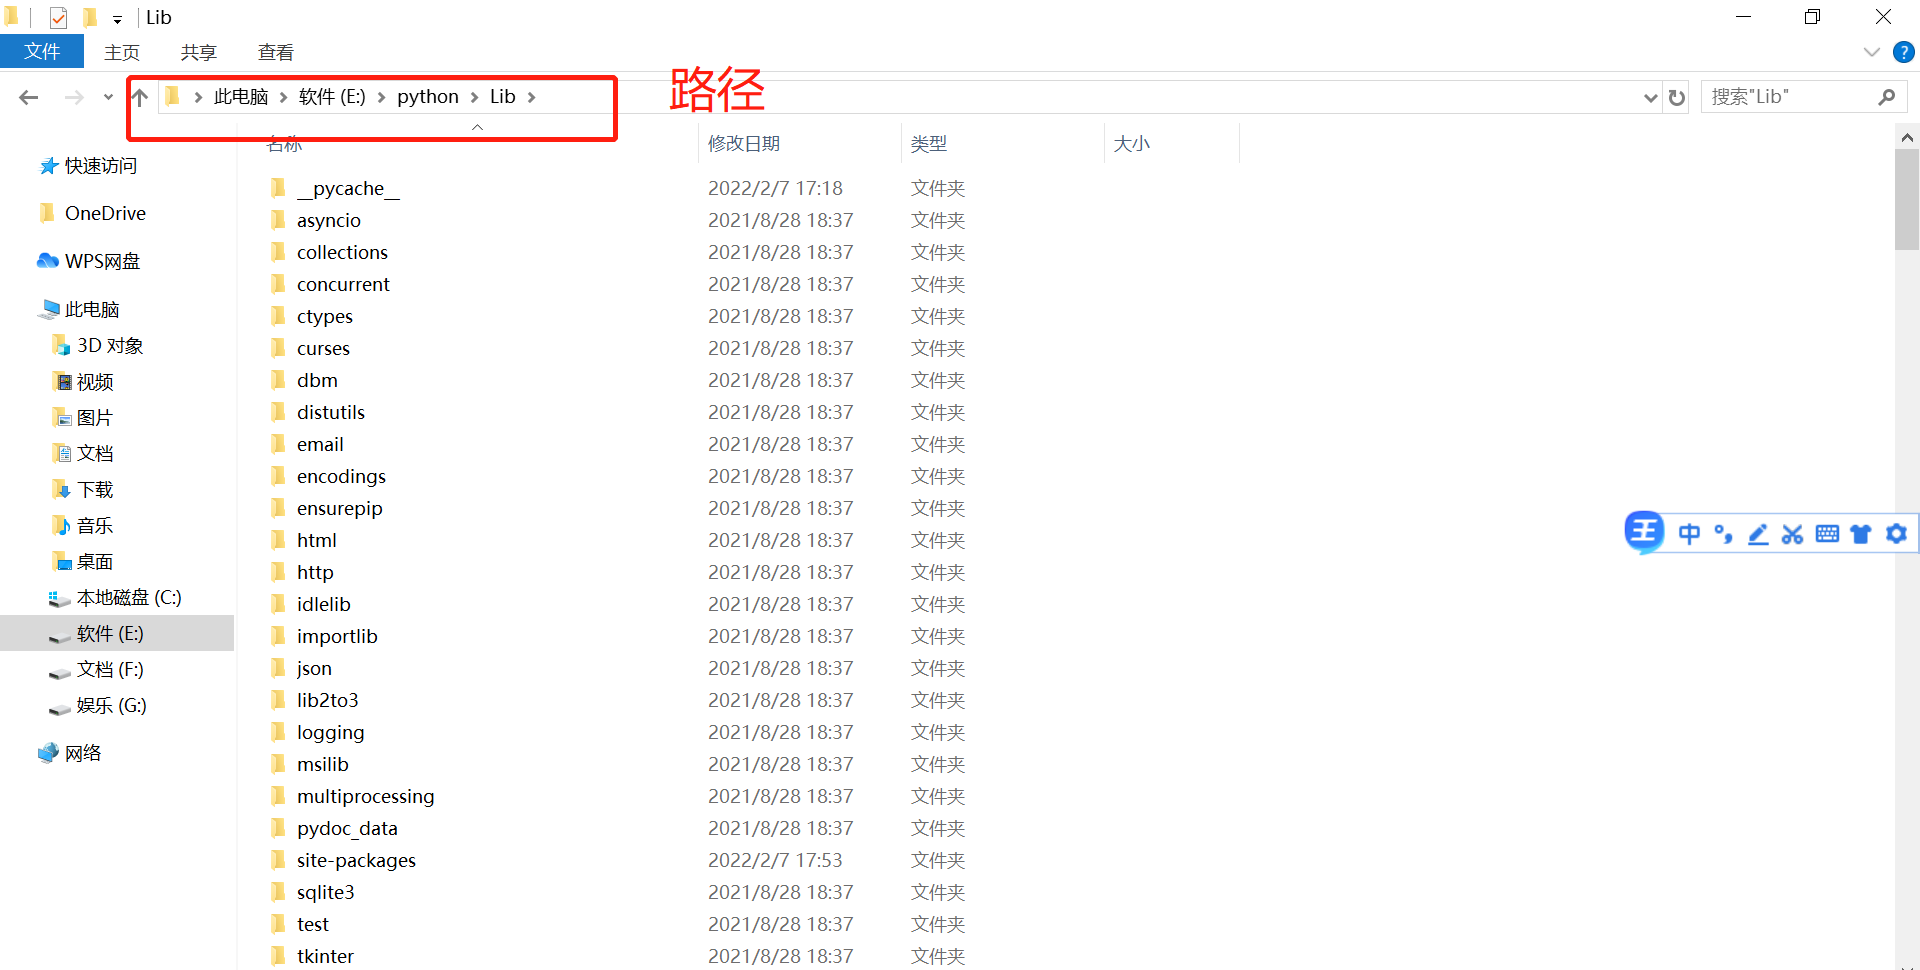
Task: Select the importlib folder
Action: 337,636
